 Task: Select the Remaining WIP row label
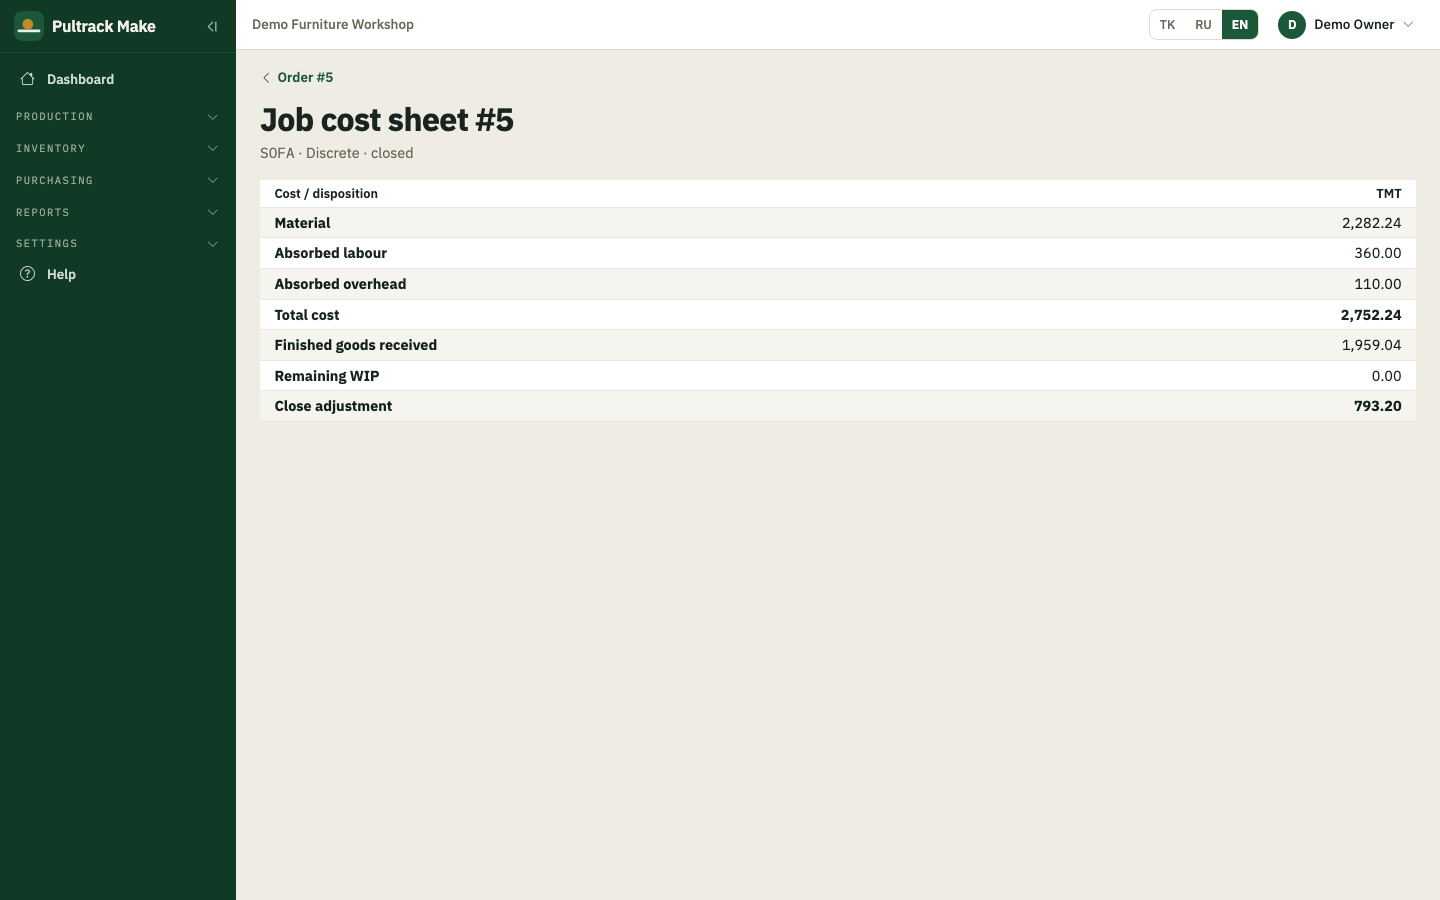(327, 376)
